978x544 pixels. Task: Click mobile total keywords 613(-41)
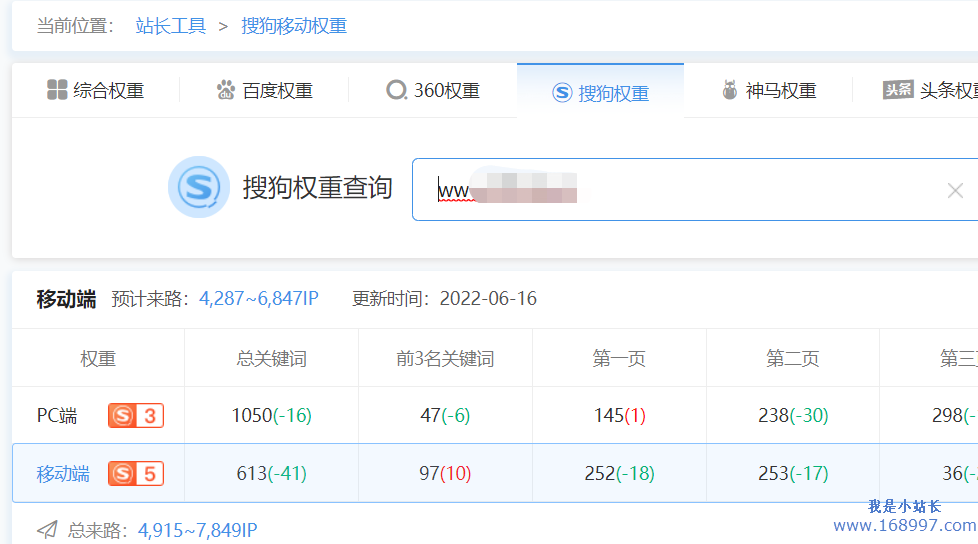(x=271, y=474)
